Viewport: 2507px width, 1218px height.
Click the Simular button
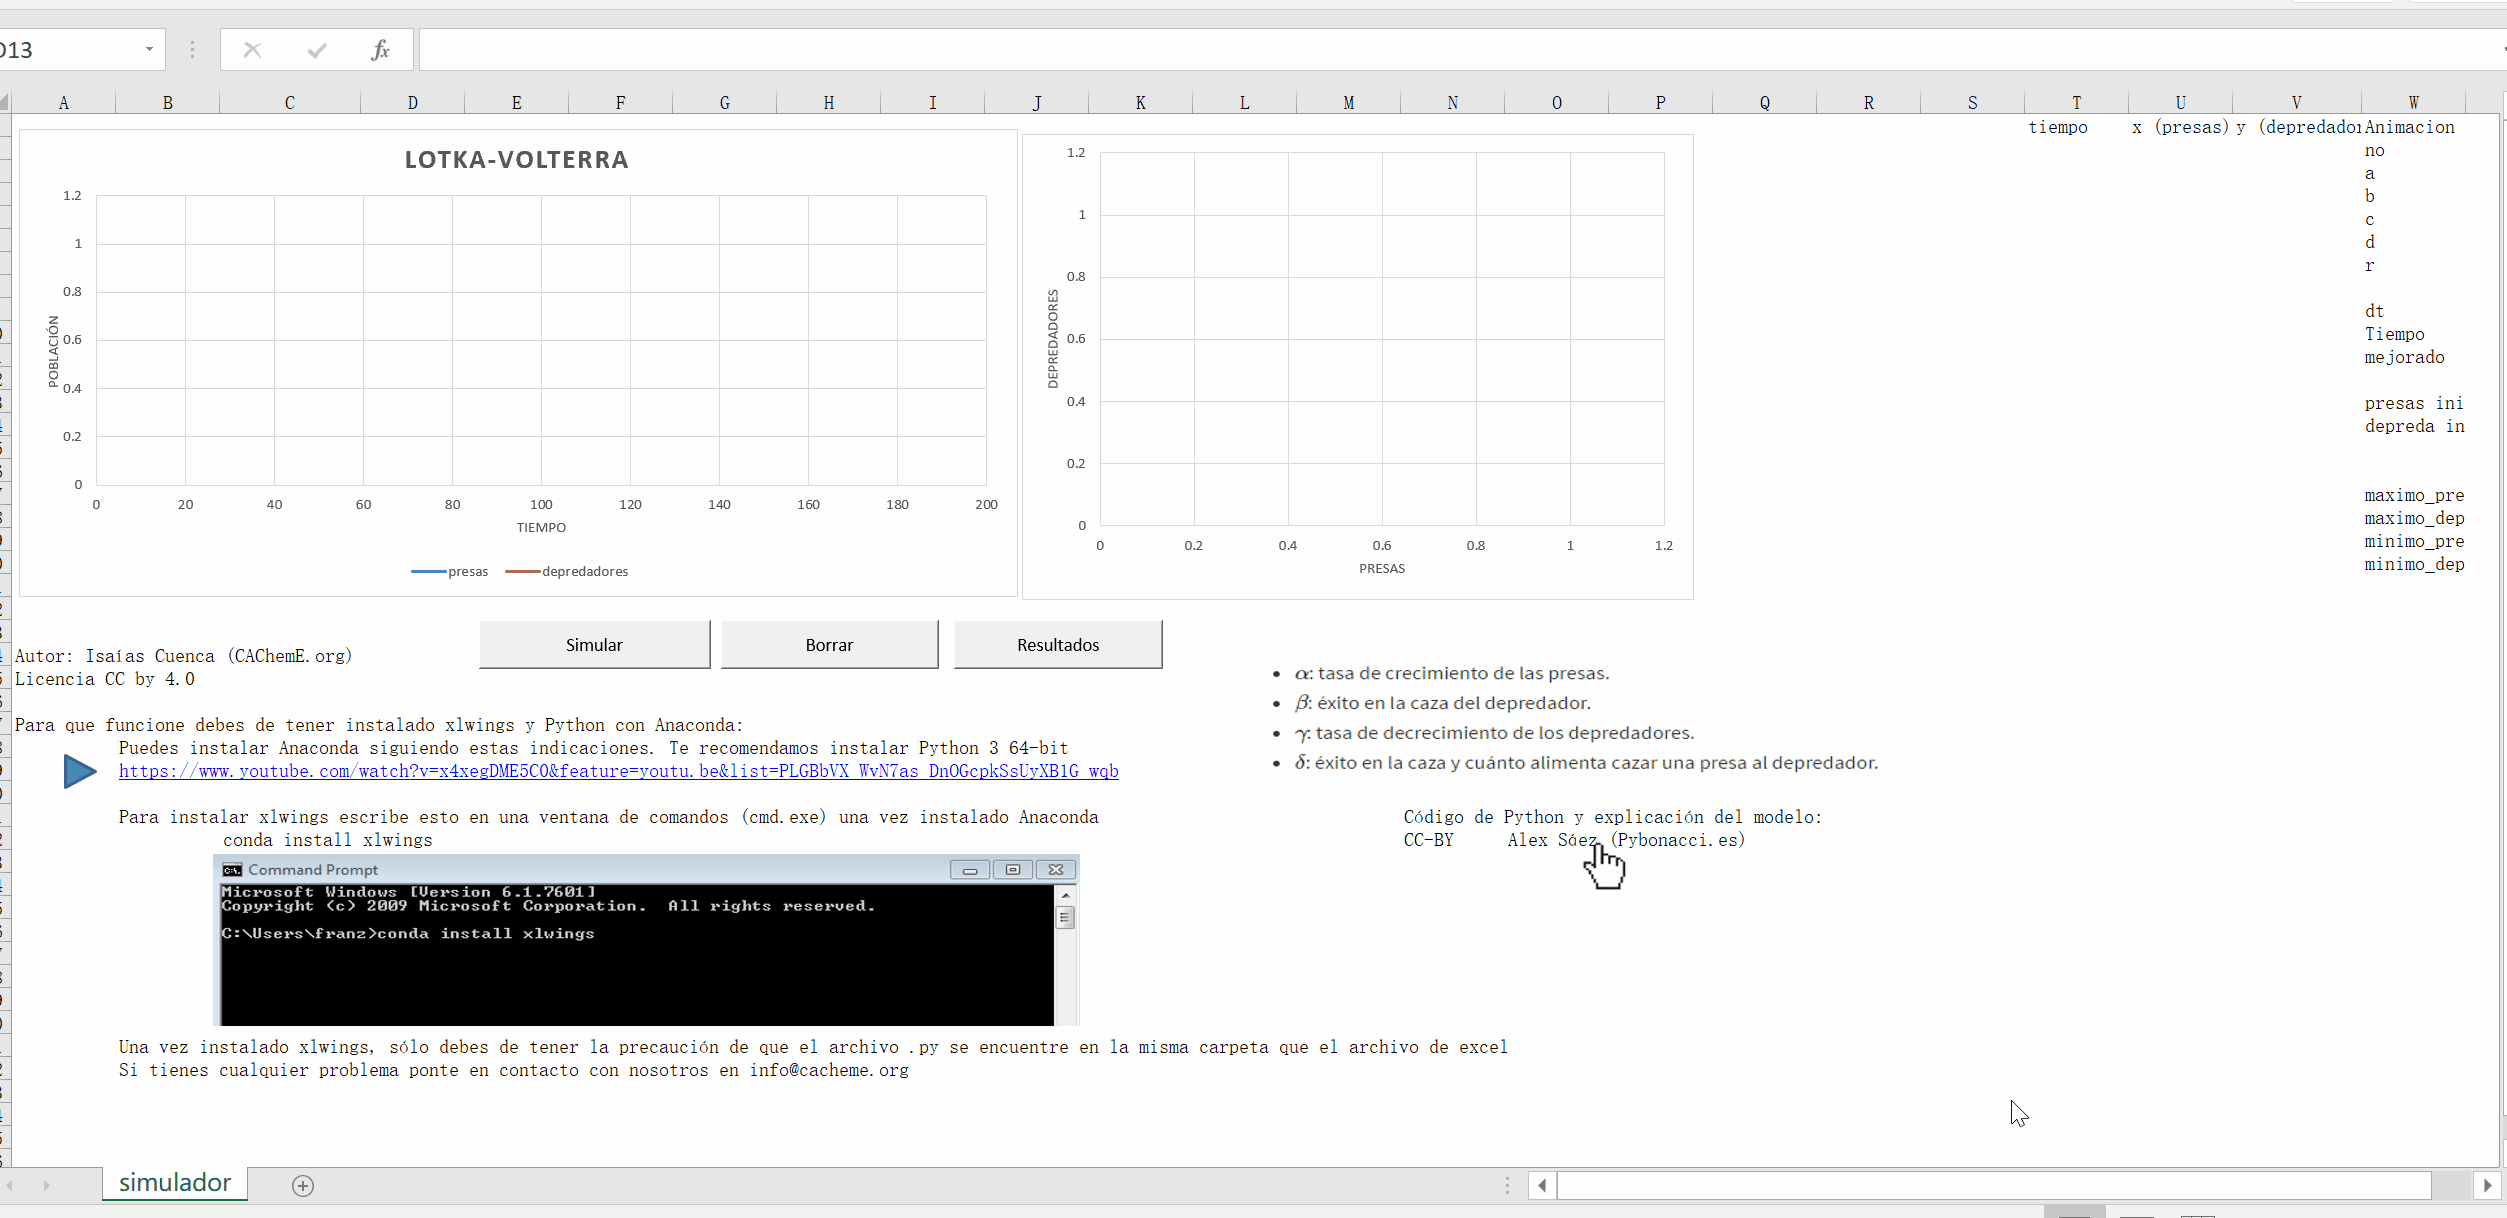(x=594, y=645)
